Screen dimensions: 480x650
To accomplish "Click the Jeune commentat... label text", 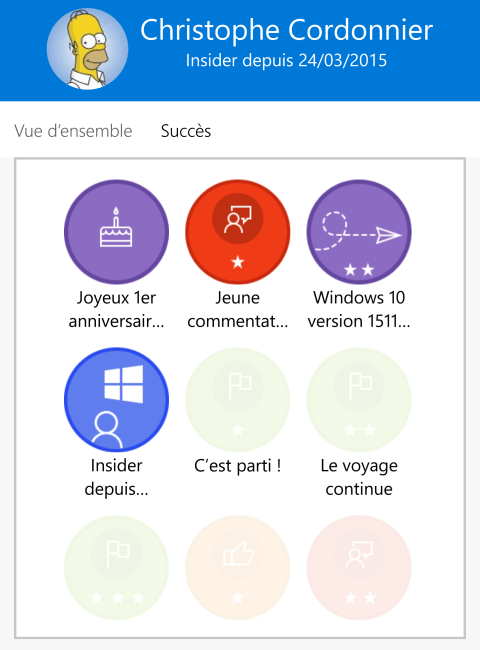I will pyautogui.click(x=238, y=309).
